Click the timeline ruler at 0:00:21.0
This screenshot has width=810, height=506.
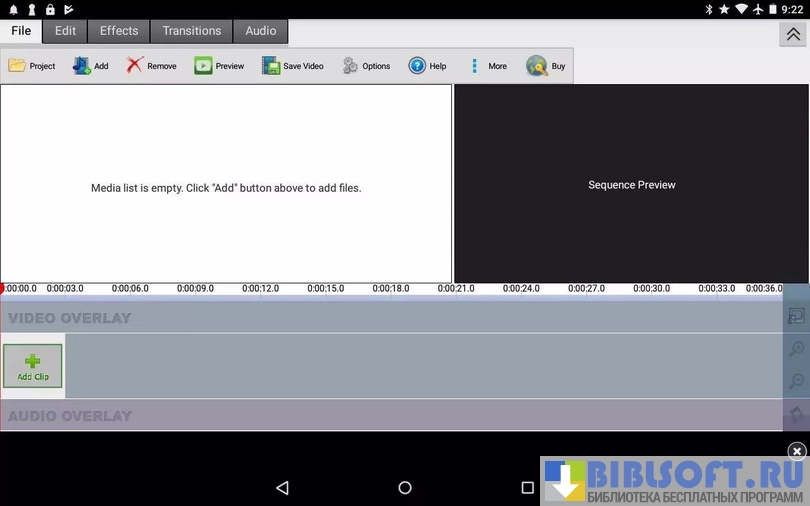click(456, 289)
